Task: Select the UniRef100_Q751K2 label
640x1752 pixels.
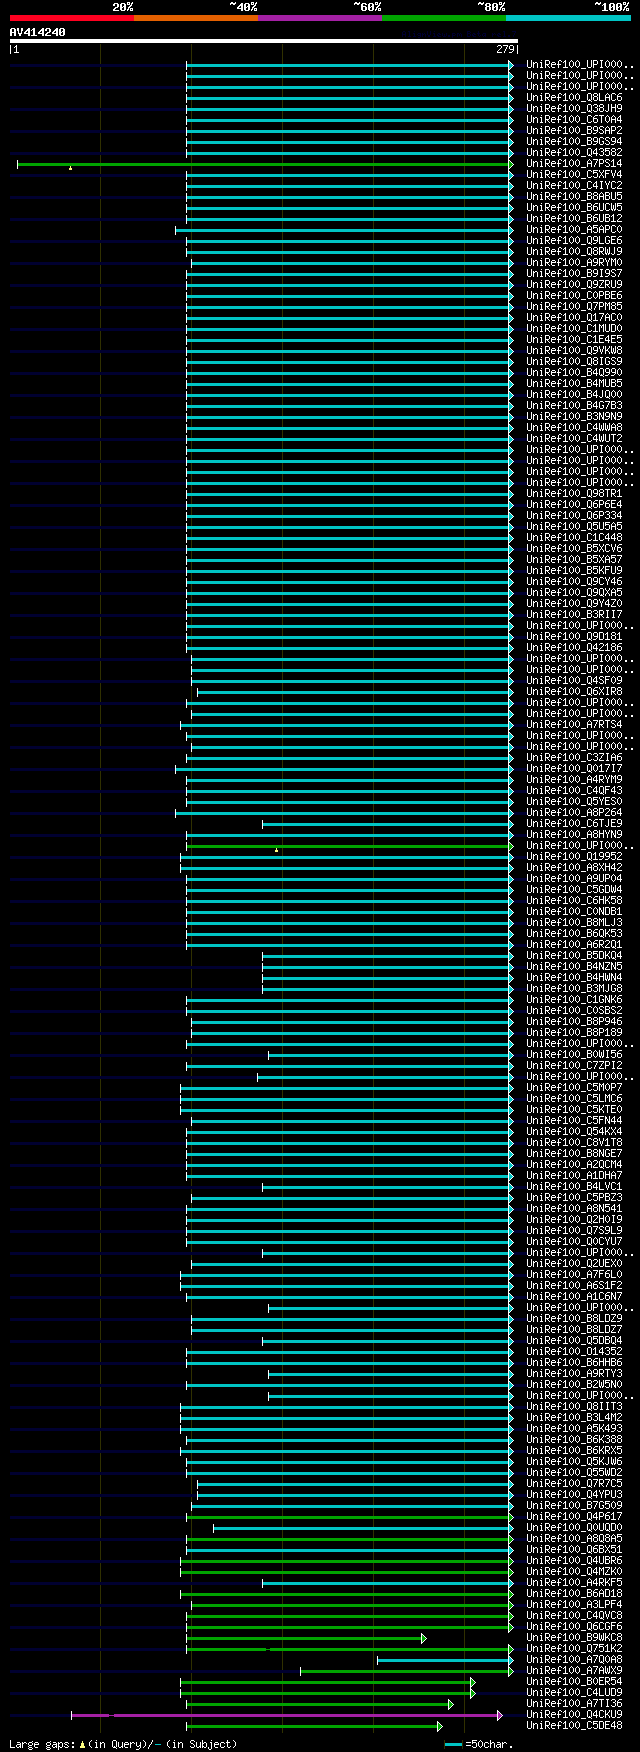Action: (574, 1649)
